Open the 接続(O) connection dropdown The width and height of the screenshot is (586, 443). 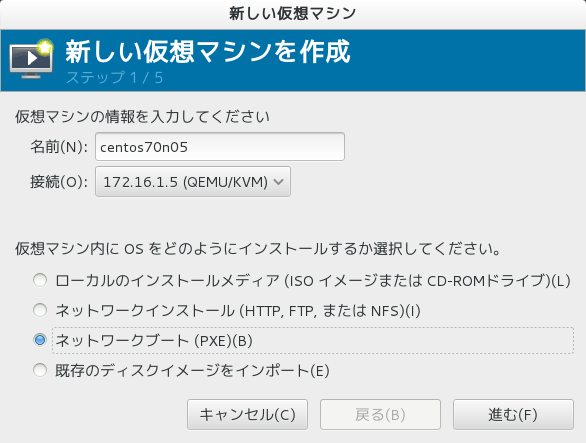coord(193,182)
